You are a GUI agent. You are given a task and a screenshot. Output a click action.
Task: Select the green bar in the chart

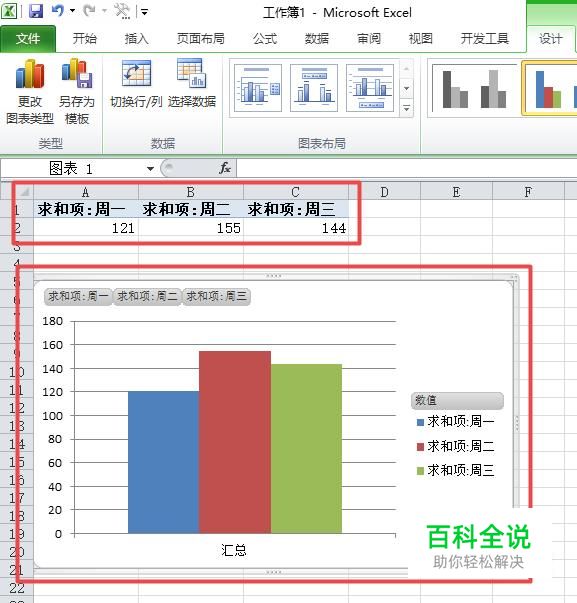pos(306,448)
